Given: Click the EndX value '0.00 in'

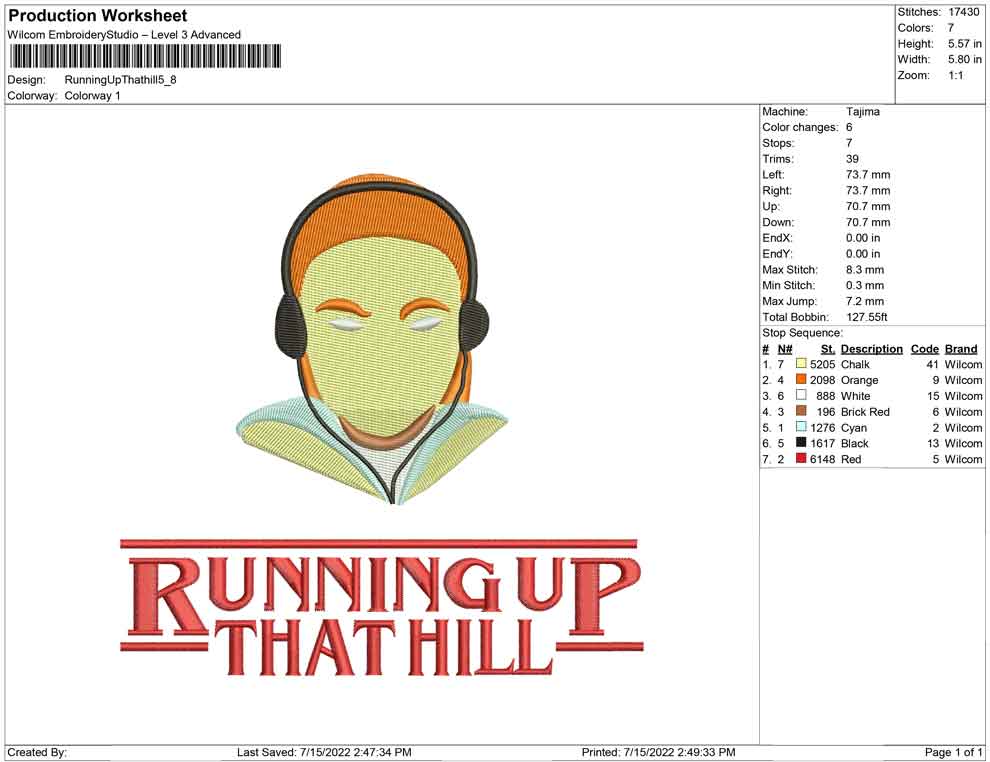Looking at the screenshot, I should 863,237.
